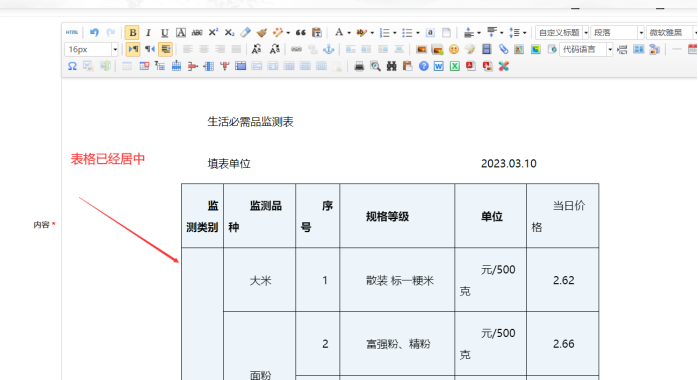Insert special character with the Omega icon
Image resolution: width=698 pixels, height=380 pixels.
(72, 66)
